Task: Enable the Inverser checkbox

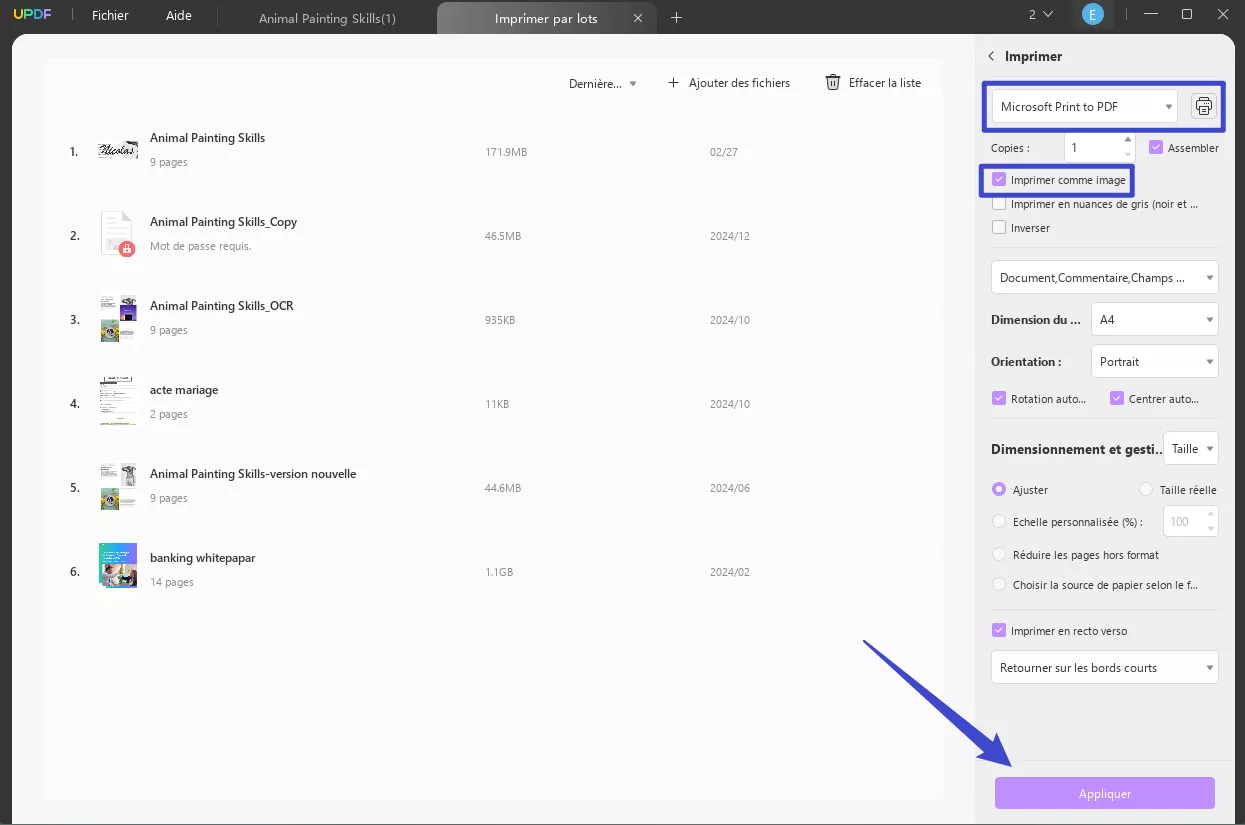Action: click(999, 228)
